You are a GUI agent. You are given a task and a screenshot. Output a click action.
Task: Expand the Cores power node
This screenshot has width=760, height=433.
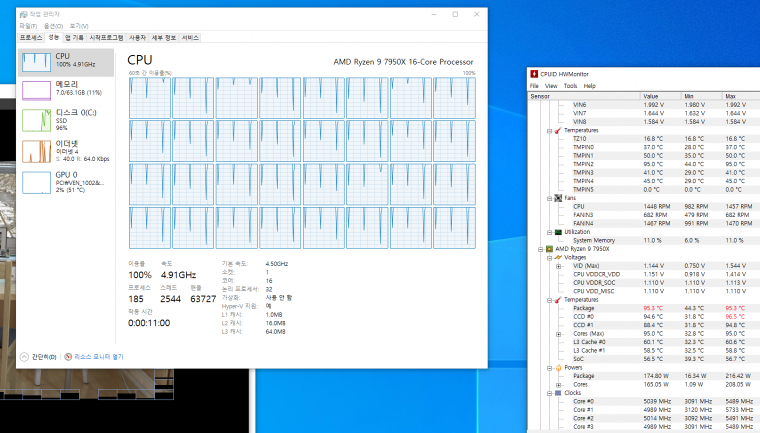coord(558,385)
